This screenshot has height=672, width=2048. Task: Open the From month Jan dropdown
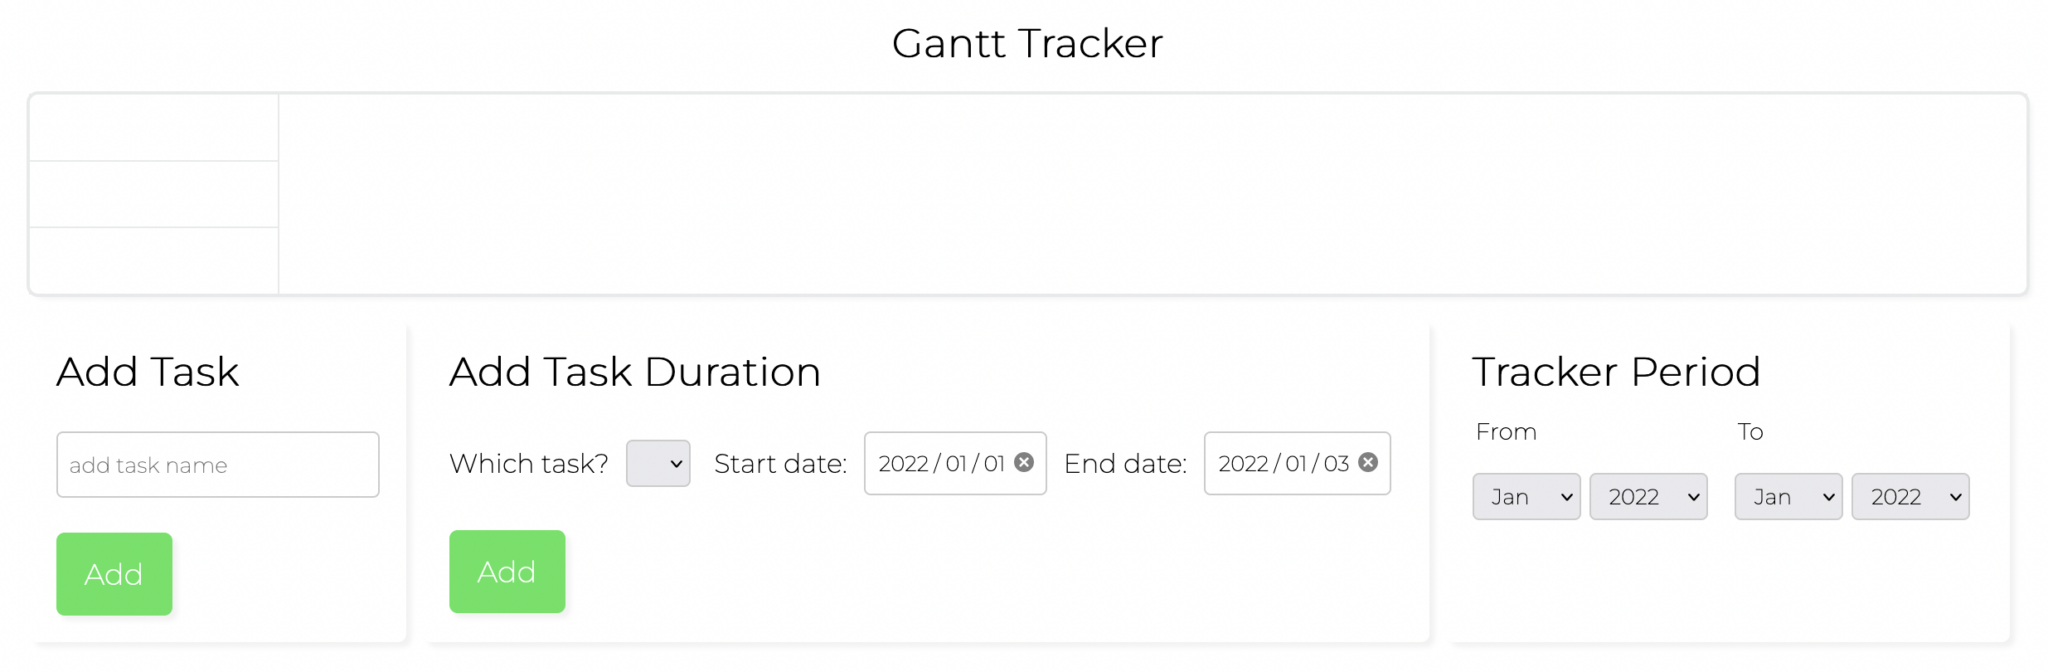[1526, 497]
